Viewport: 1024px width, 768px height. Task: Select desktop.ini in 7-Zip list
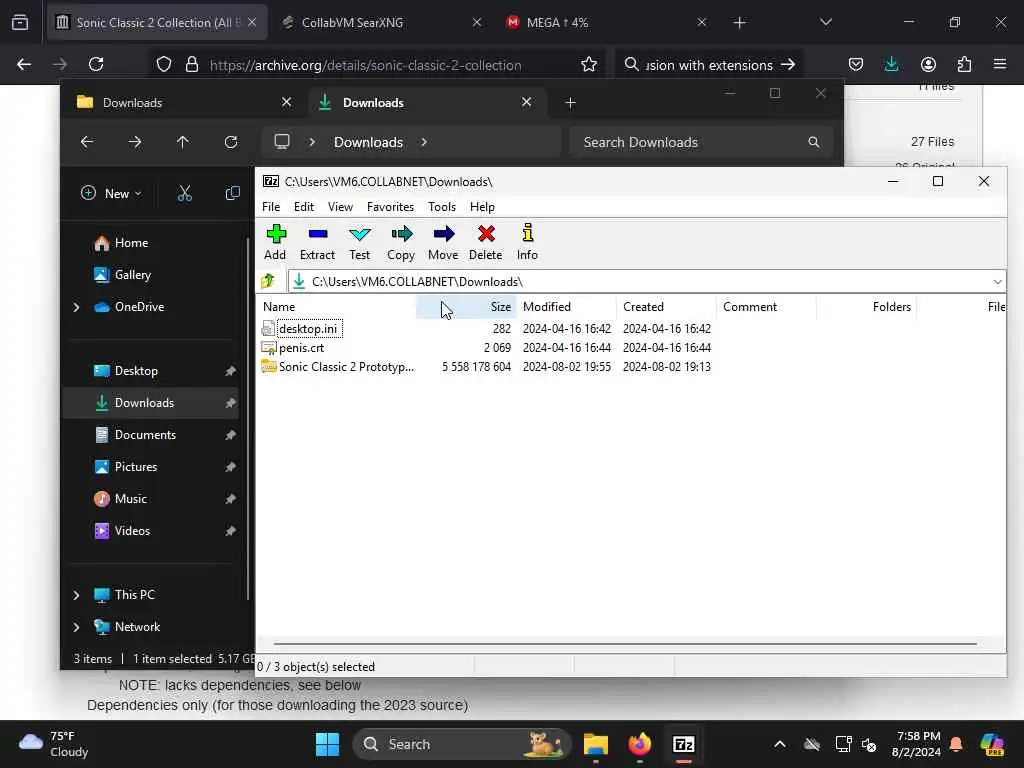(308, 328)
